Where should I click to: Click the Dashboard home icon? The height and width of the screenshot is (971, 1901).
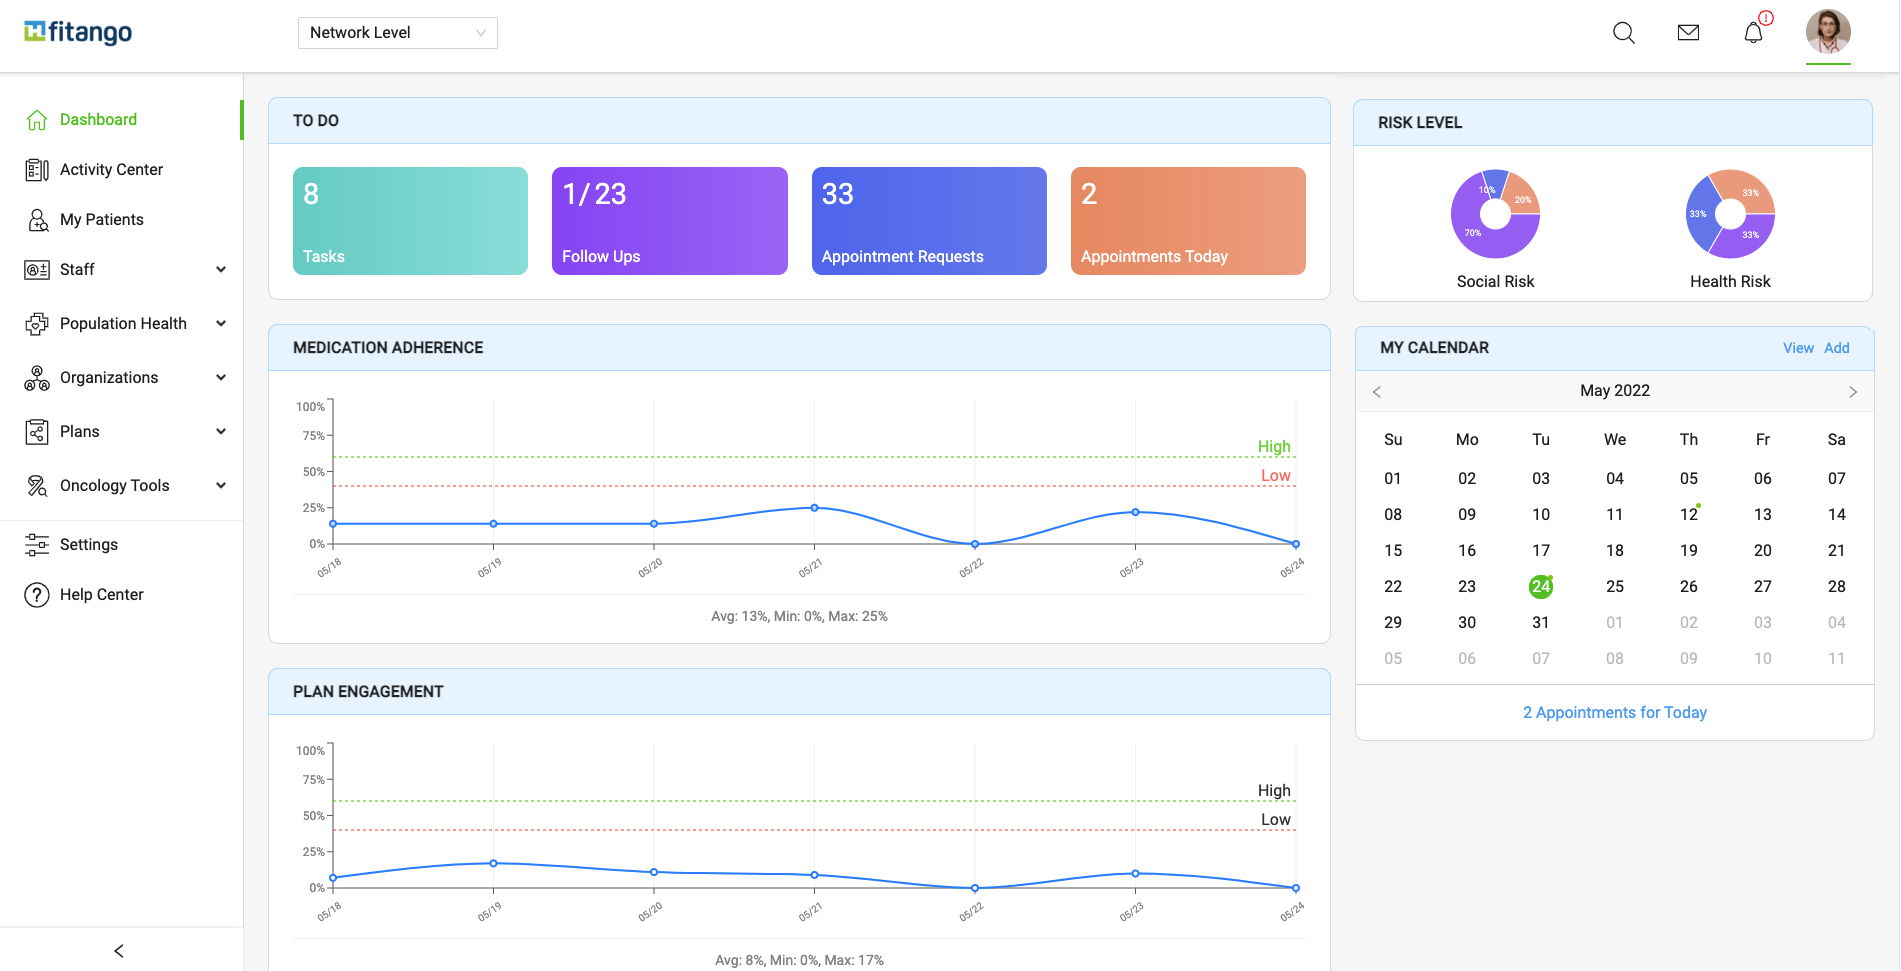point(37,120)
